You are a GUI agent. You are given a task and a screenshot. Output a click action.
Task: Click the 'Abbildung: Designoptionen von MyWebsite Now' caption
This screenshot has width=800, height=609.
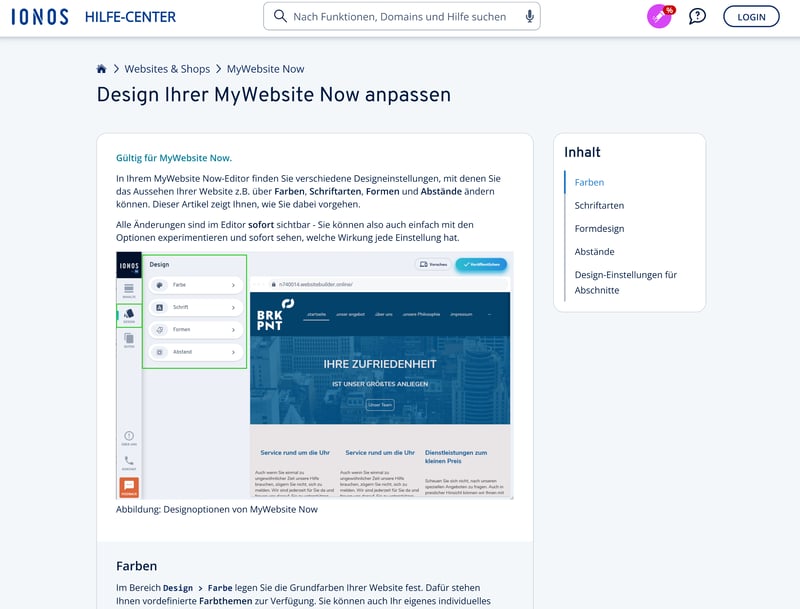point(217,510)
